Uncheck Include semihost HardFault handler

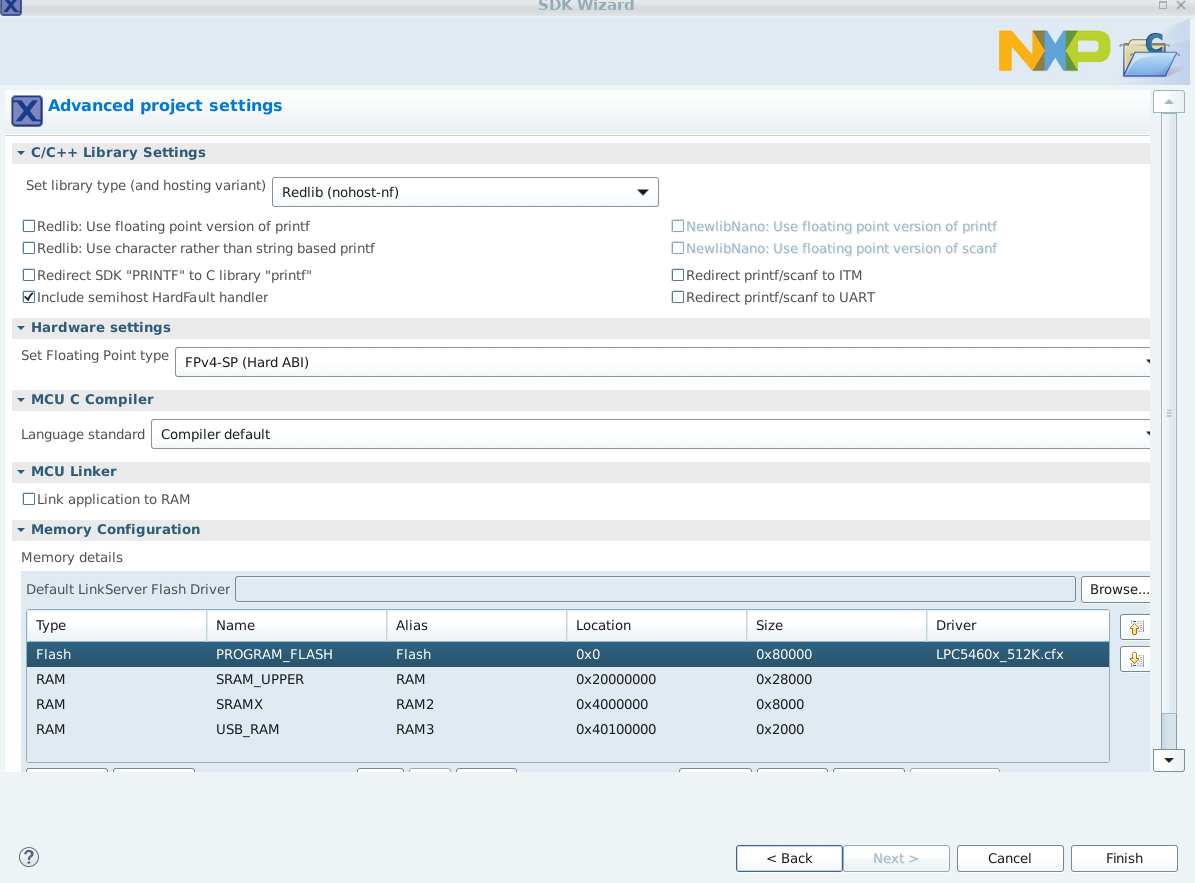pos(29,297)
